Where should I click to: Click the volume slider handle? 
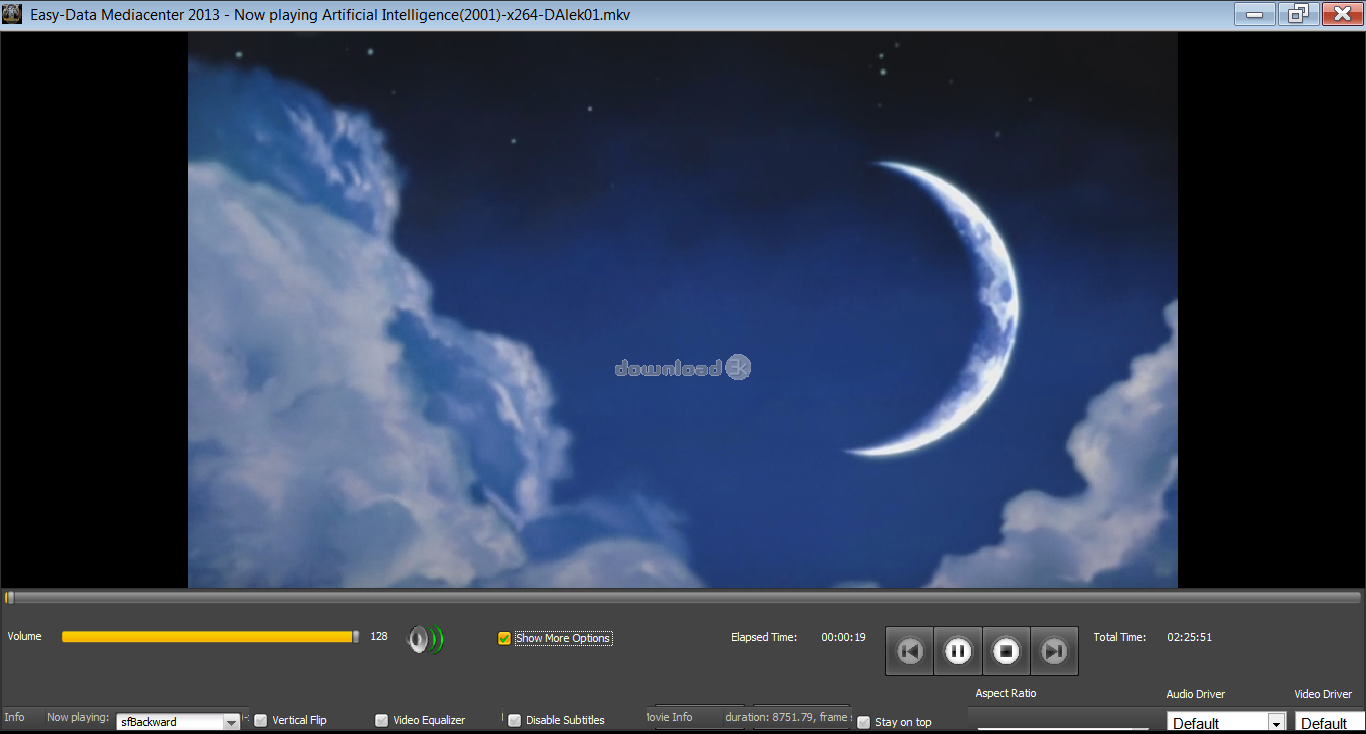coord(356,637)
